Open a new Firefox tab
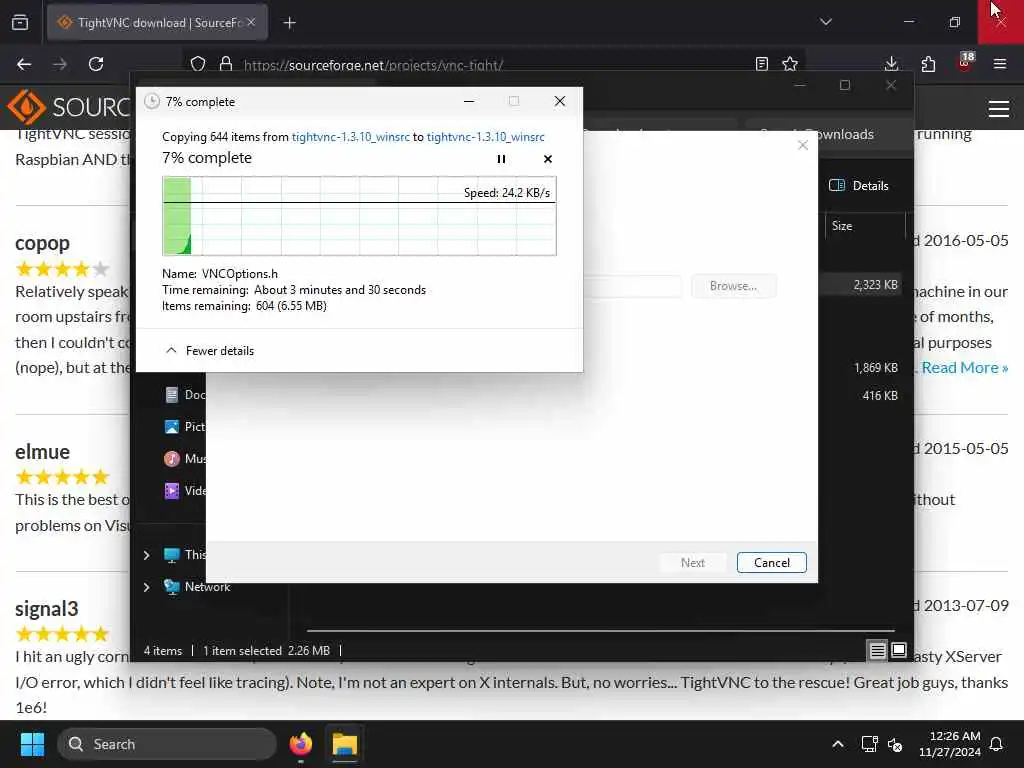Viewport: 1024px width, 768px height. pos(289,23)
